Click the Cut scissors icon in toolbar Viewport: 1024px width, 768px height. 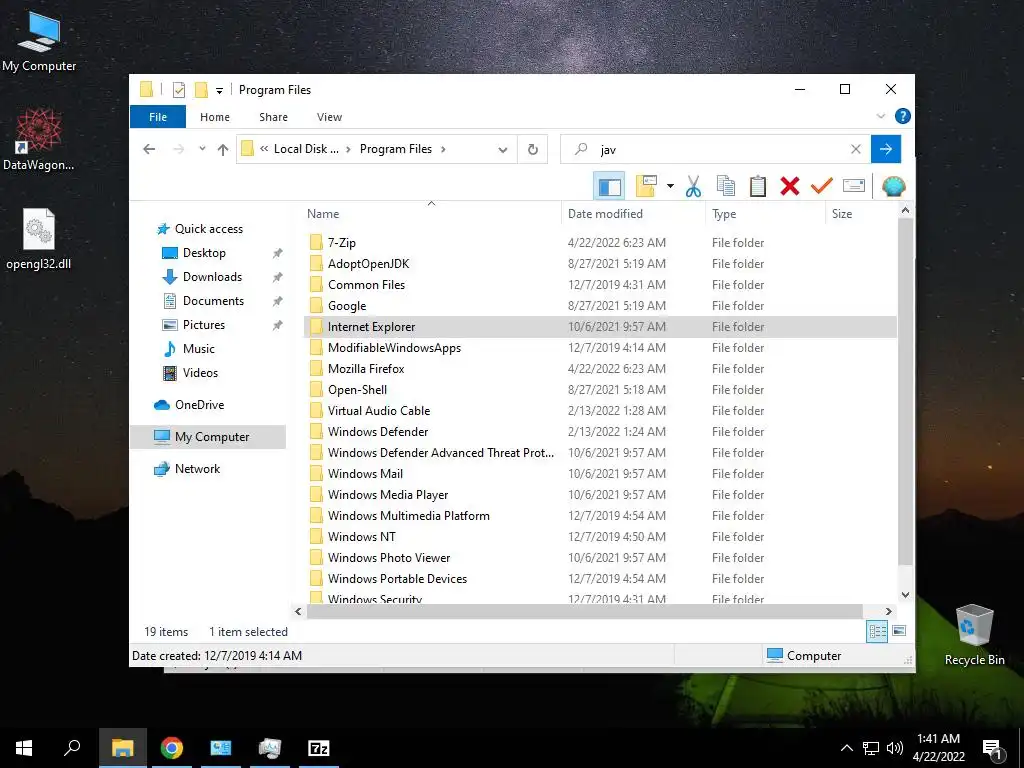tap(693, 187)
